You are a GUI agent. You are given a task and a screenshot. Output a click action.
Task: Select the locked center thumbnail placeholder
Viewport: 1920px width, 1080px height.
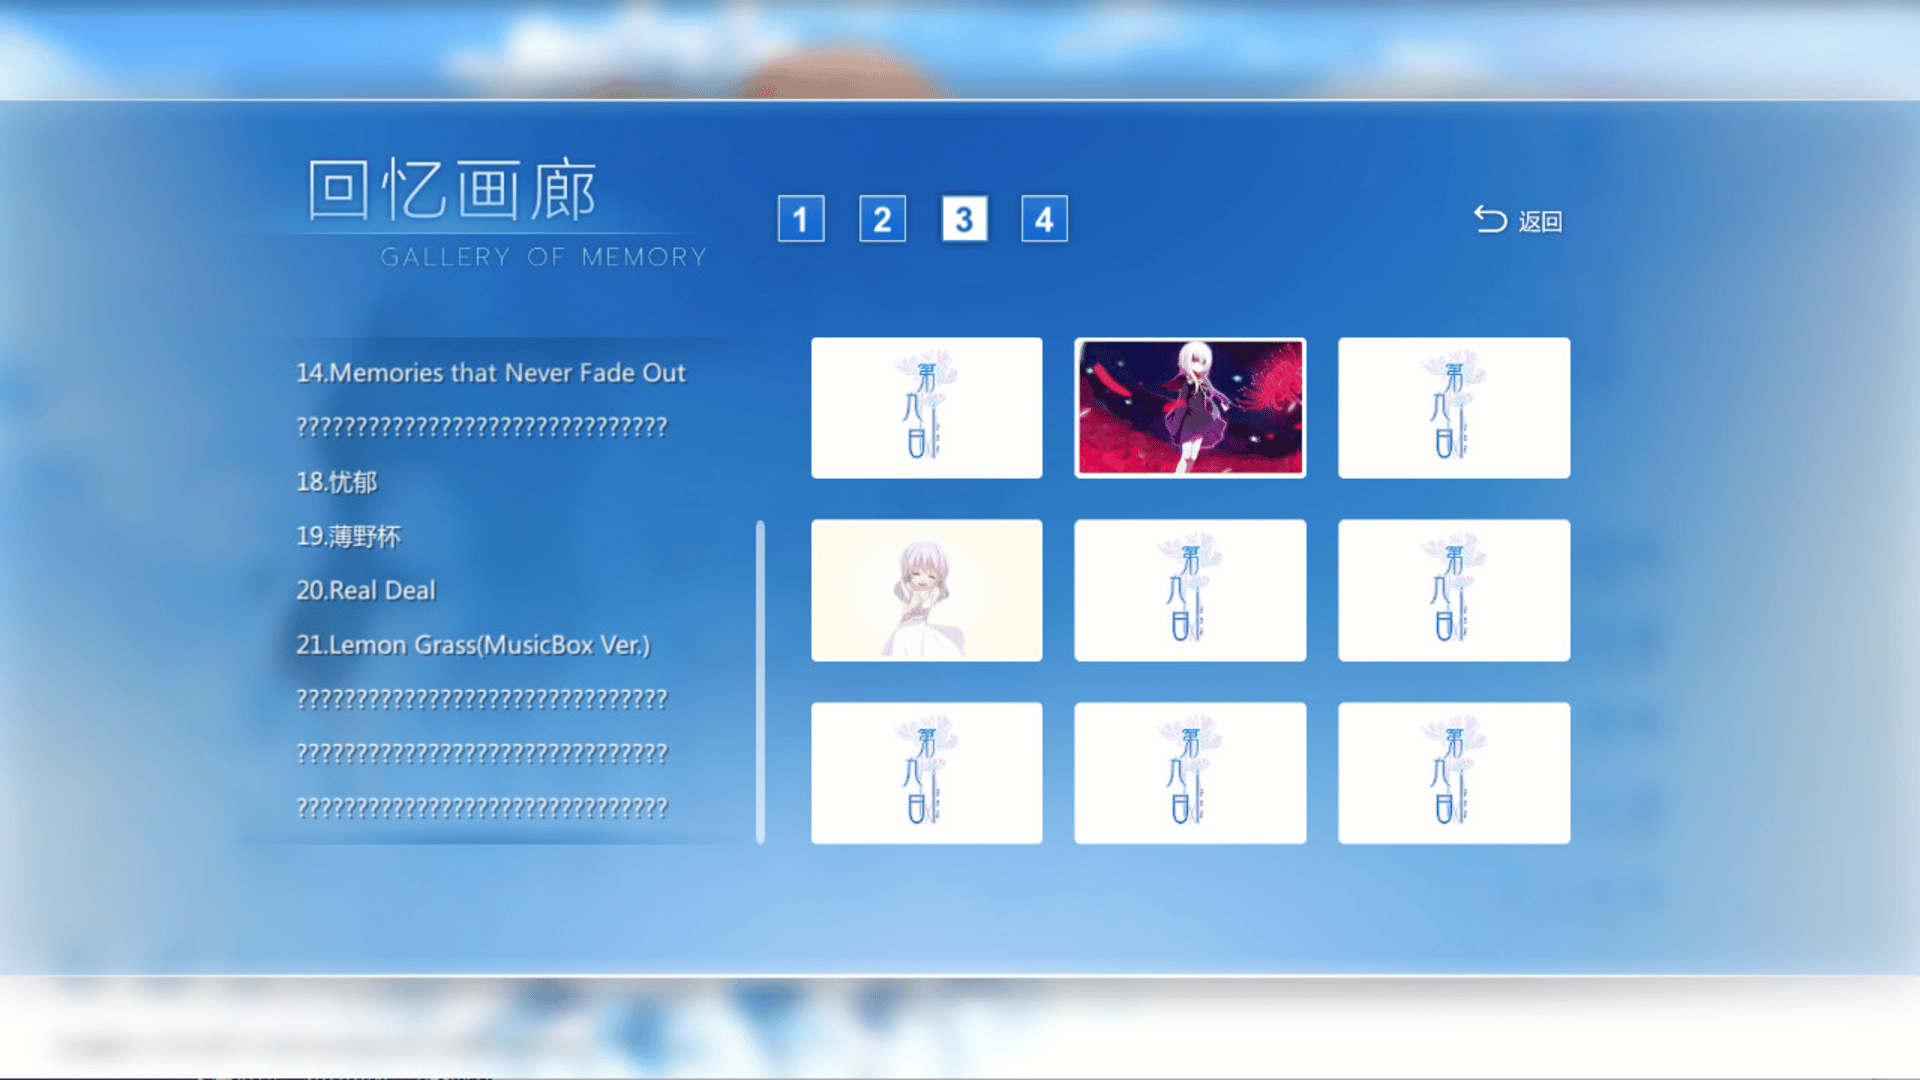(1189, 590)
